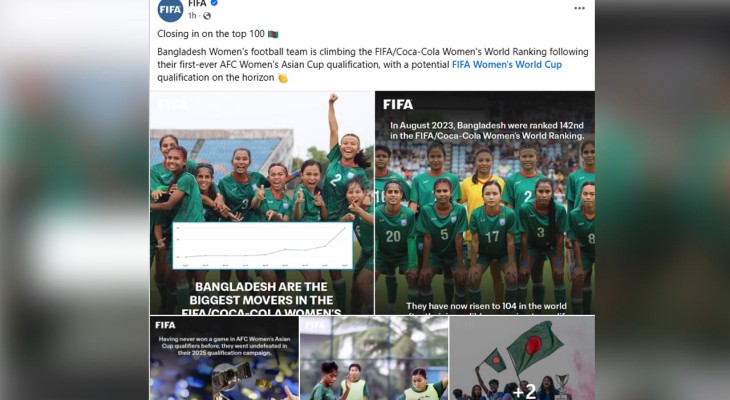Open the FIFA page profile picture

coord(170,10)
